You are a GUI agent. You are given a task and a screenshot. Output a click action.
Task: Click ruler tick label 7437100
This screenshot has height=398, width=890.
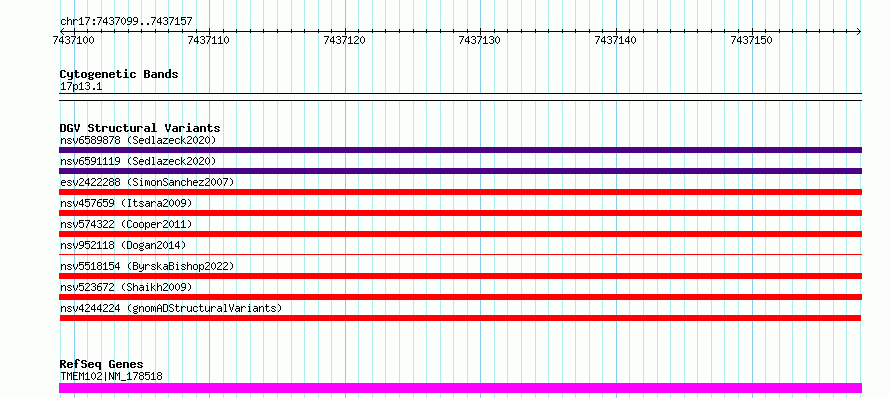[x=73, y=40]
